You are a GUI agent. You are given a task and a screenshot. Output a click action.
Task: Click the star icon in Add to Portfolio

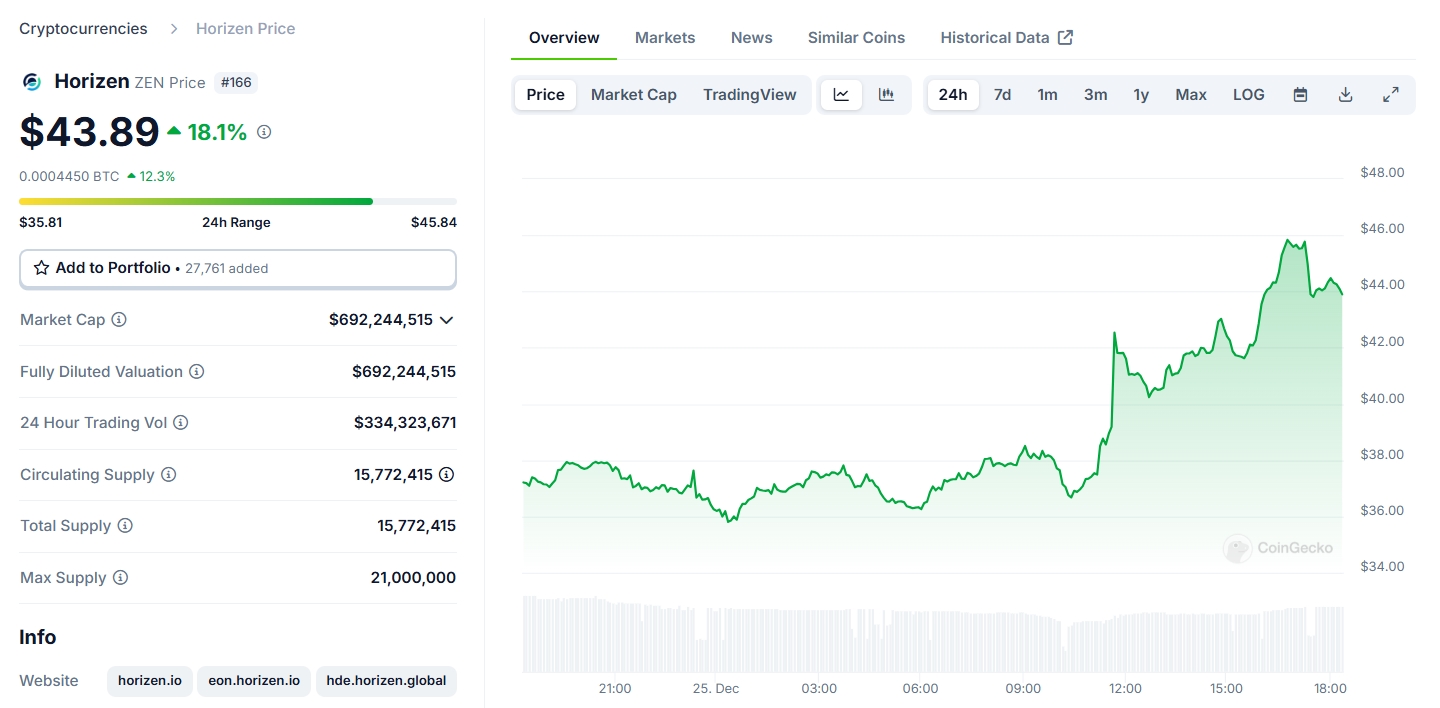coord(42,268)
